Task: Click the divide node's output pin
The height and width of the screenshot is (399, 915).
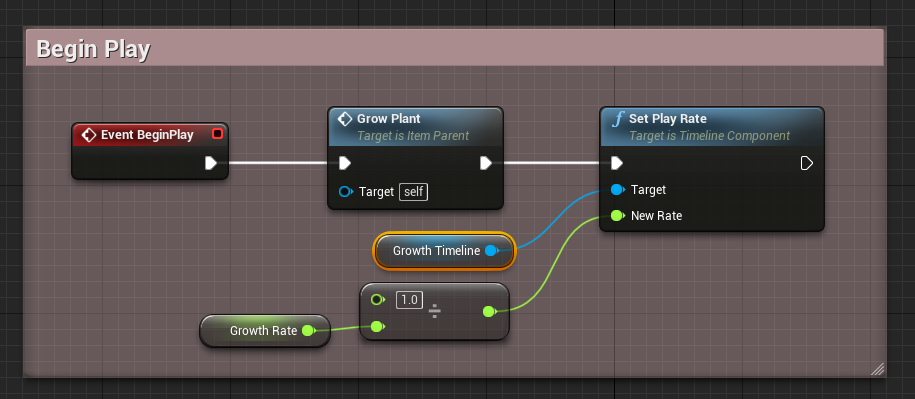Action: pos(490,312)
